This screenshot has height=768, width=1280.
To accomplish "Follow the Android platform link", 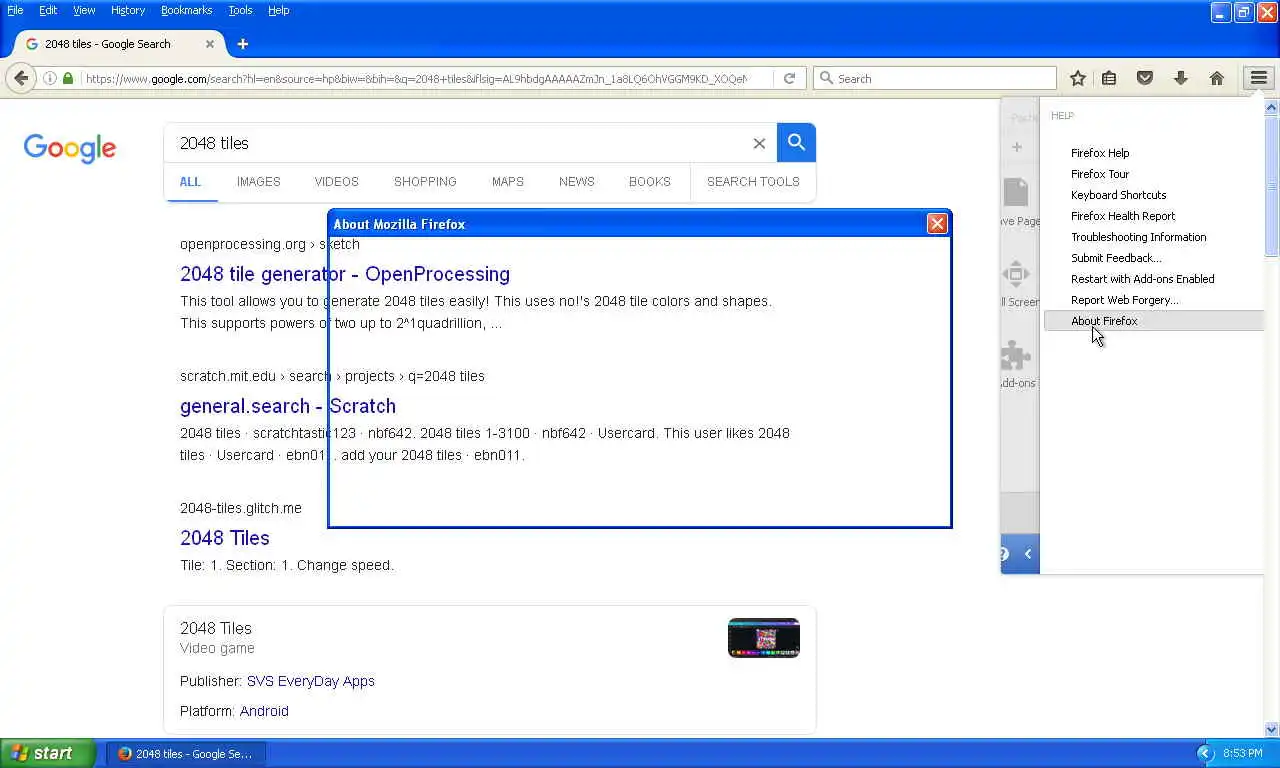I will [264, 711].
